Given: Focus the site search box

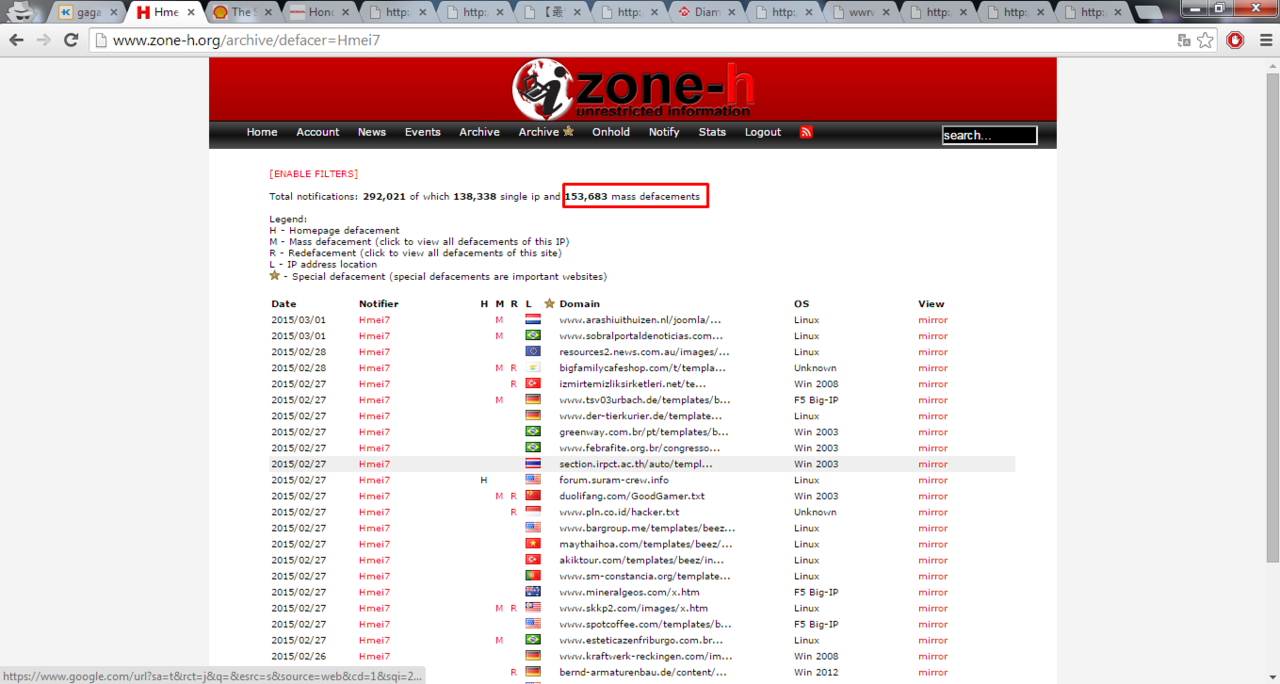Looking at the screenshot, I should coord(989,135).
